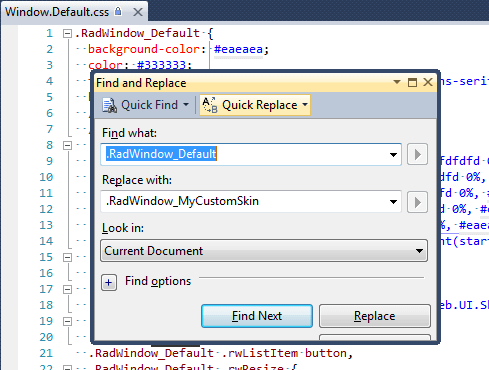489x370 pixels.
Task: Collapse the code block at line 19
Action: pos(67,321)
